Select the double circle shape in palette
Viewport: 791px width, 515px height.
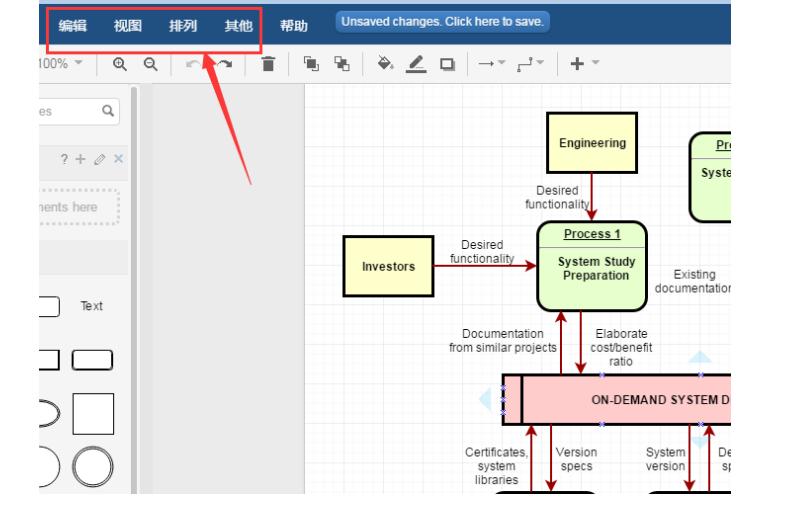click(93, 467)
